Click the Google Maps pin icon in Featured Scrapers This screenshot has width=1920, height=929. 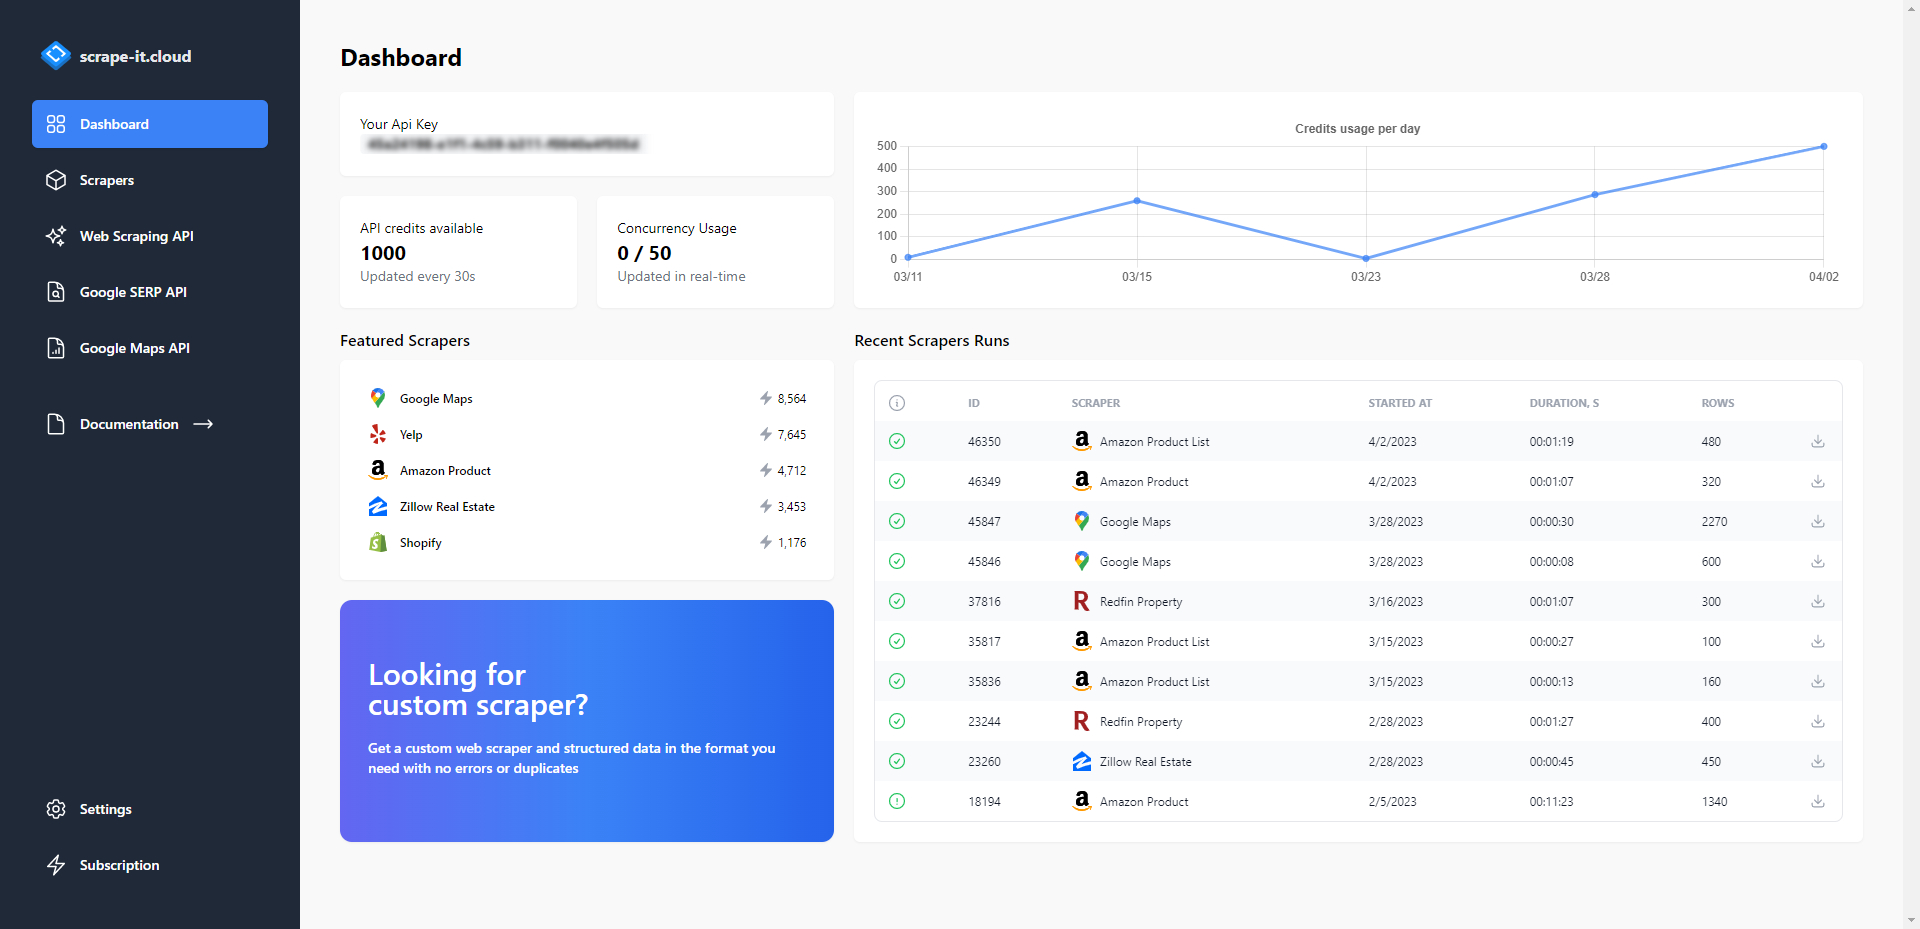pyautogui.click(x=378, y=398)
